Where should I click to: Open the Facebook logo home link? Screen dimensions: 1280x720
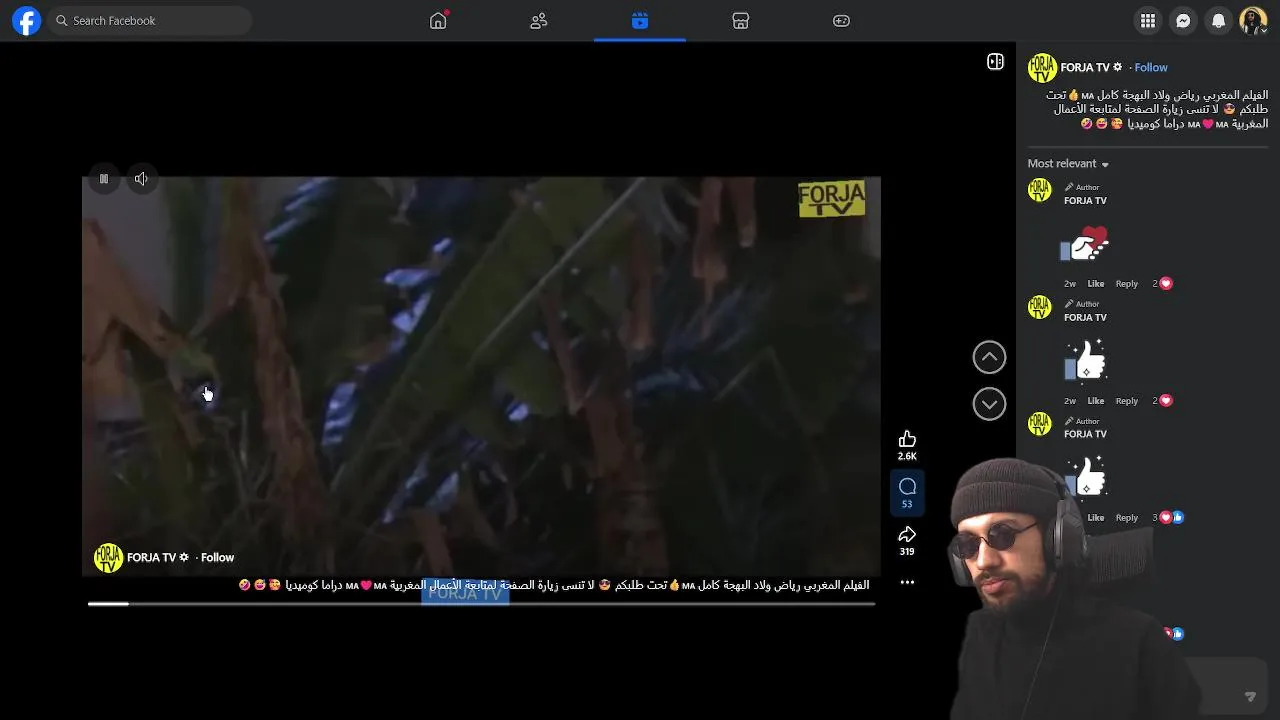26,20
